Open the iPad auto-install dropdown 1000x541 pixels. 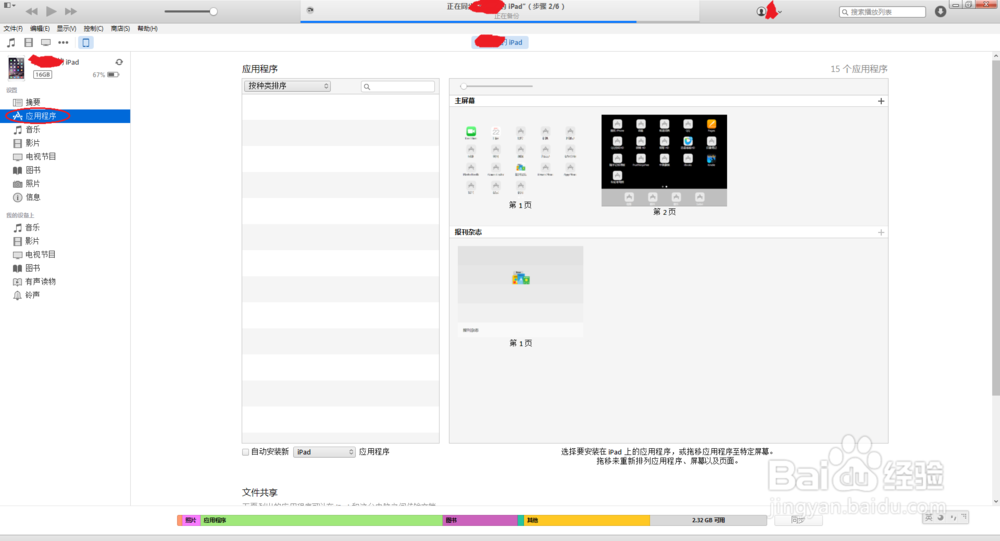click(x=324, y=452)
